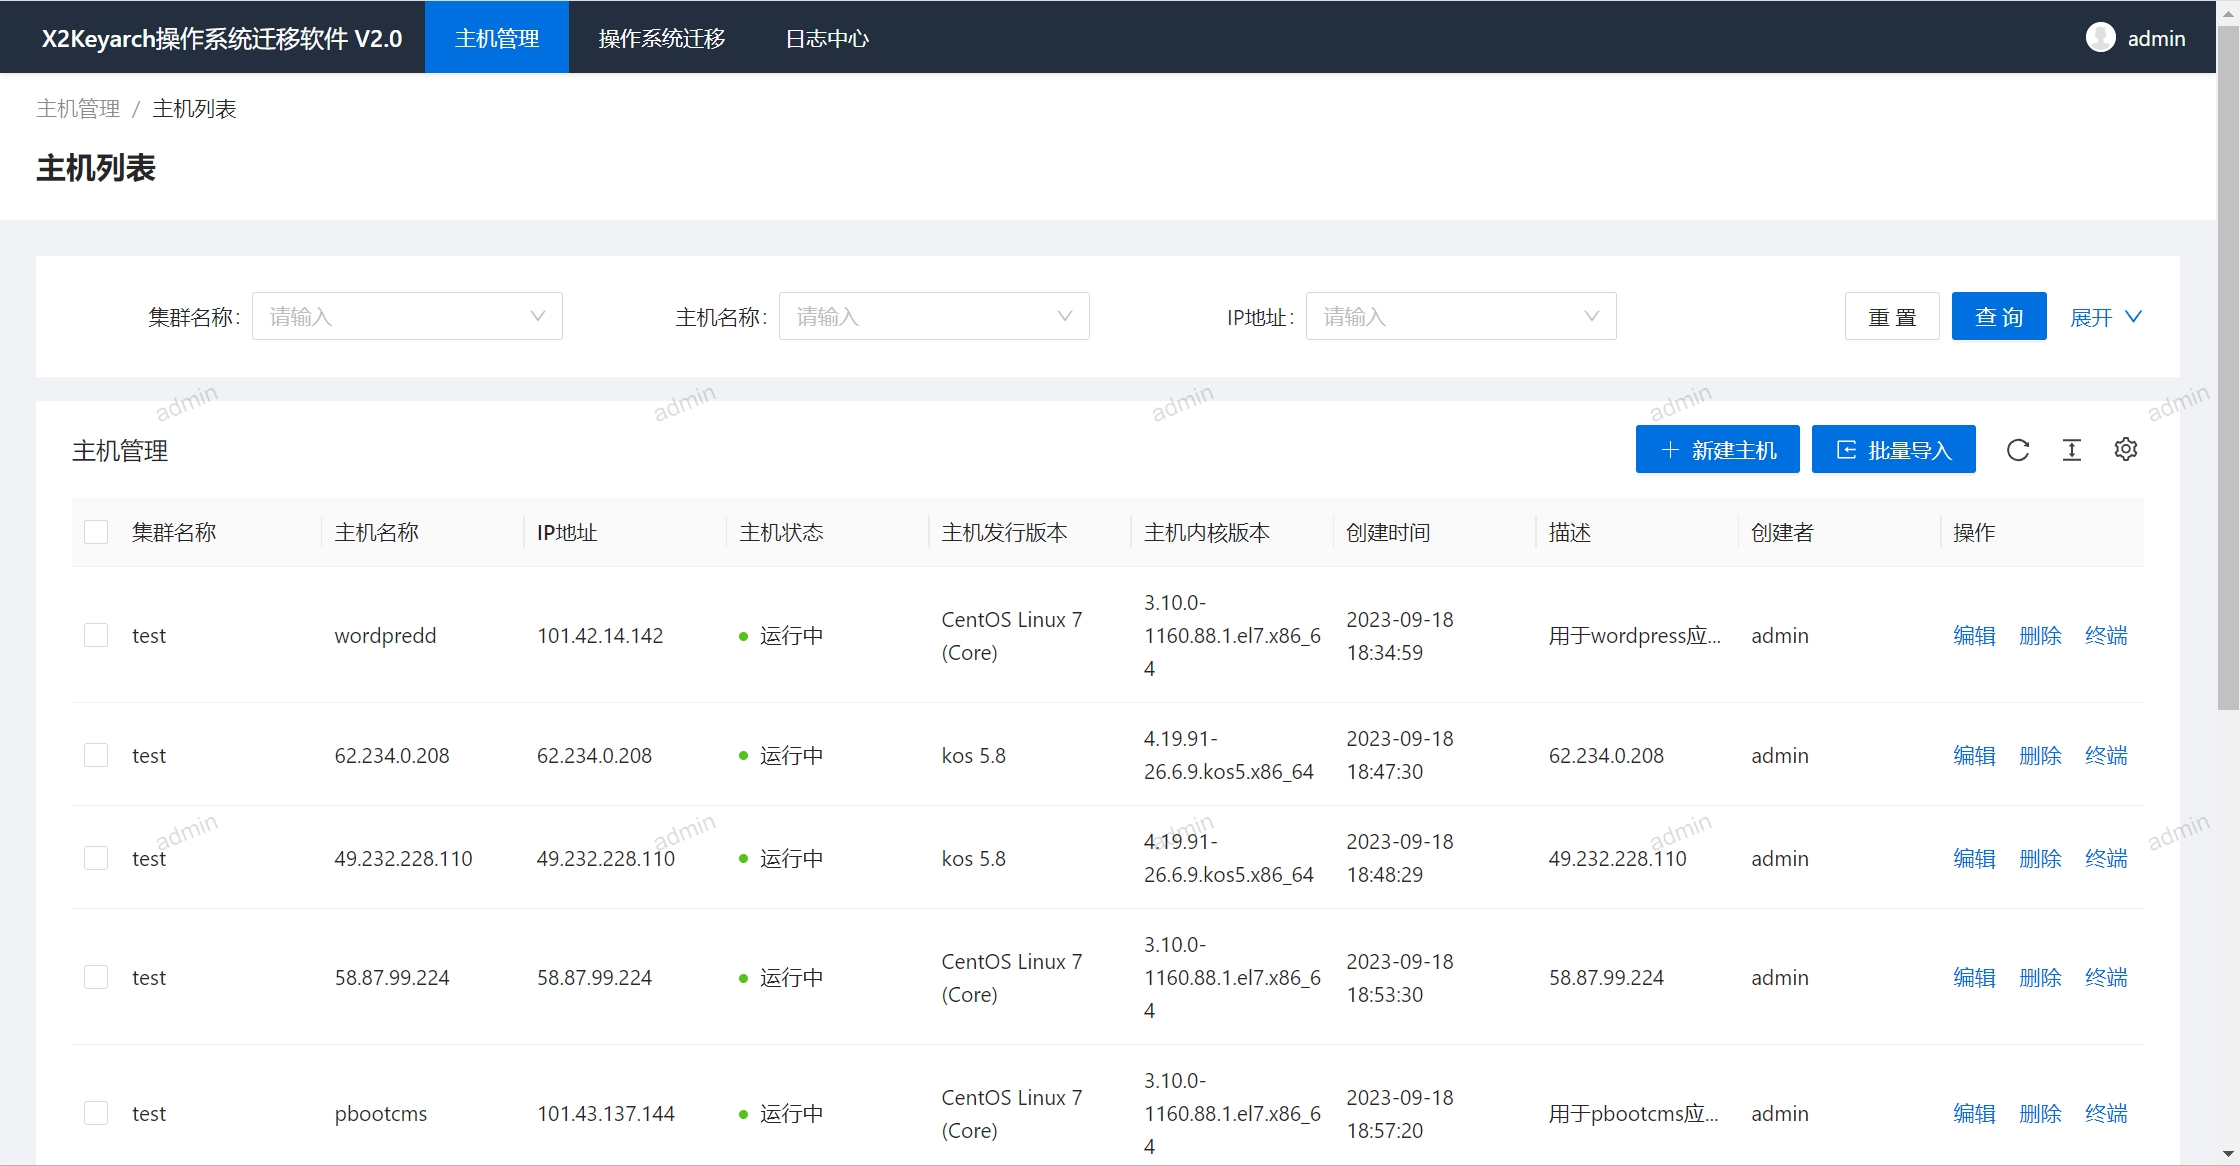Expand the IP地址 filter dropdown
Screen dimensions: 2240x1166
(x=1461, y=317)
